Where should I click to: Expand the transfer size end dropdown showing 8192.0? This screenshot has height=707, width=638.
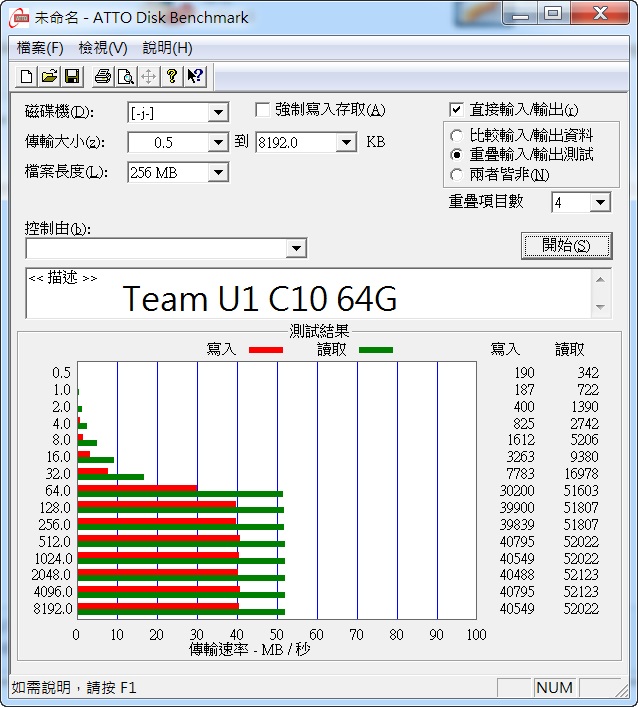[346, 142]
